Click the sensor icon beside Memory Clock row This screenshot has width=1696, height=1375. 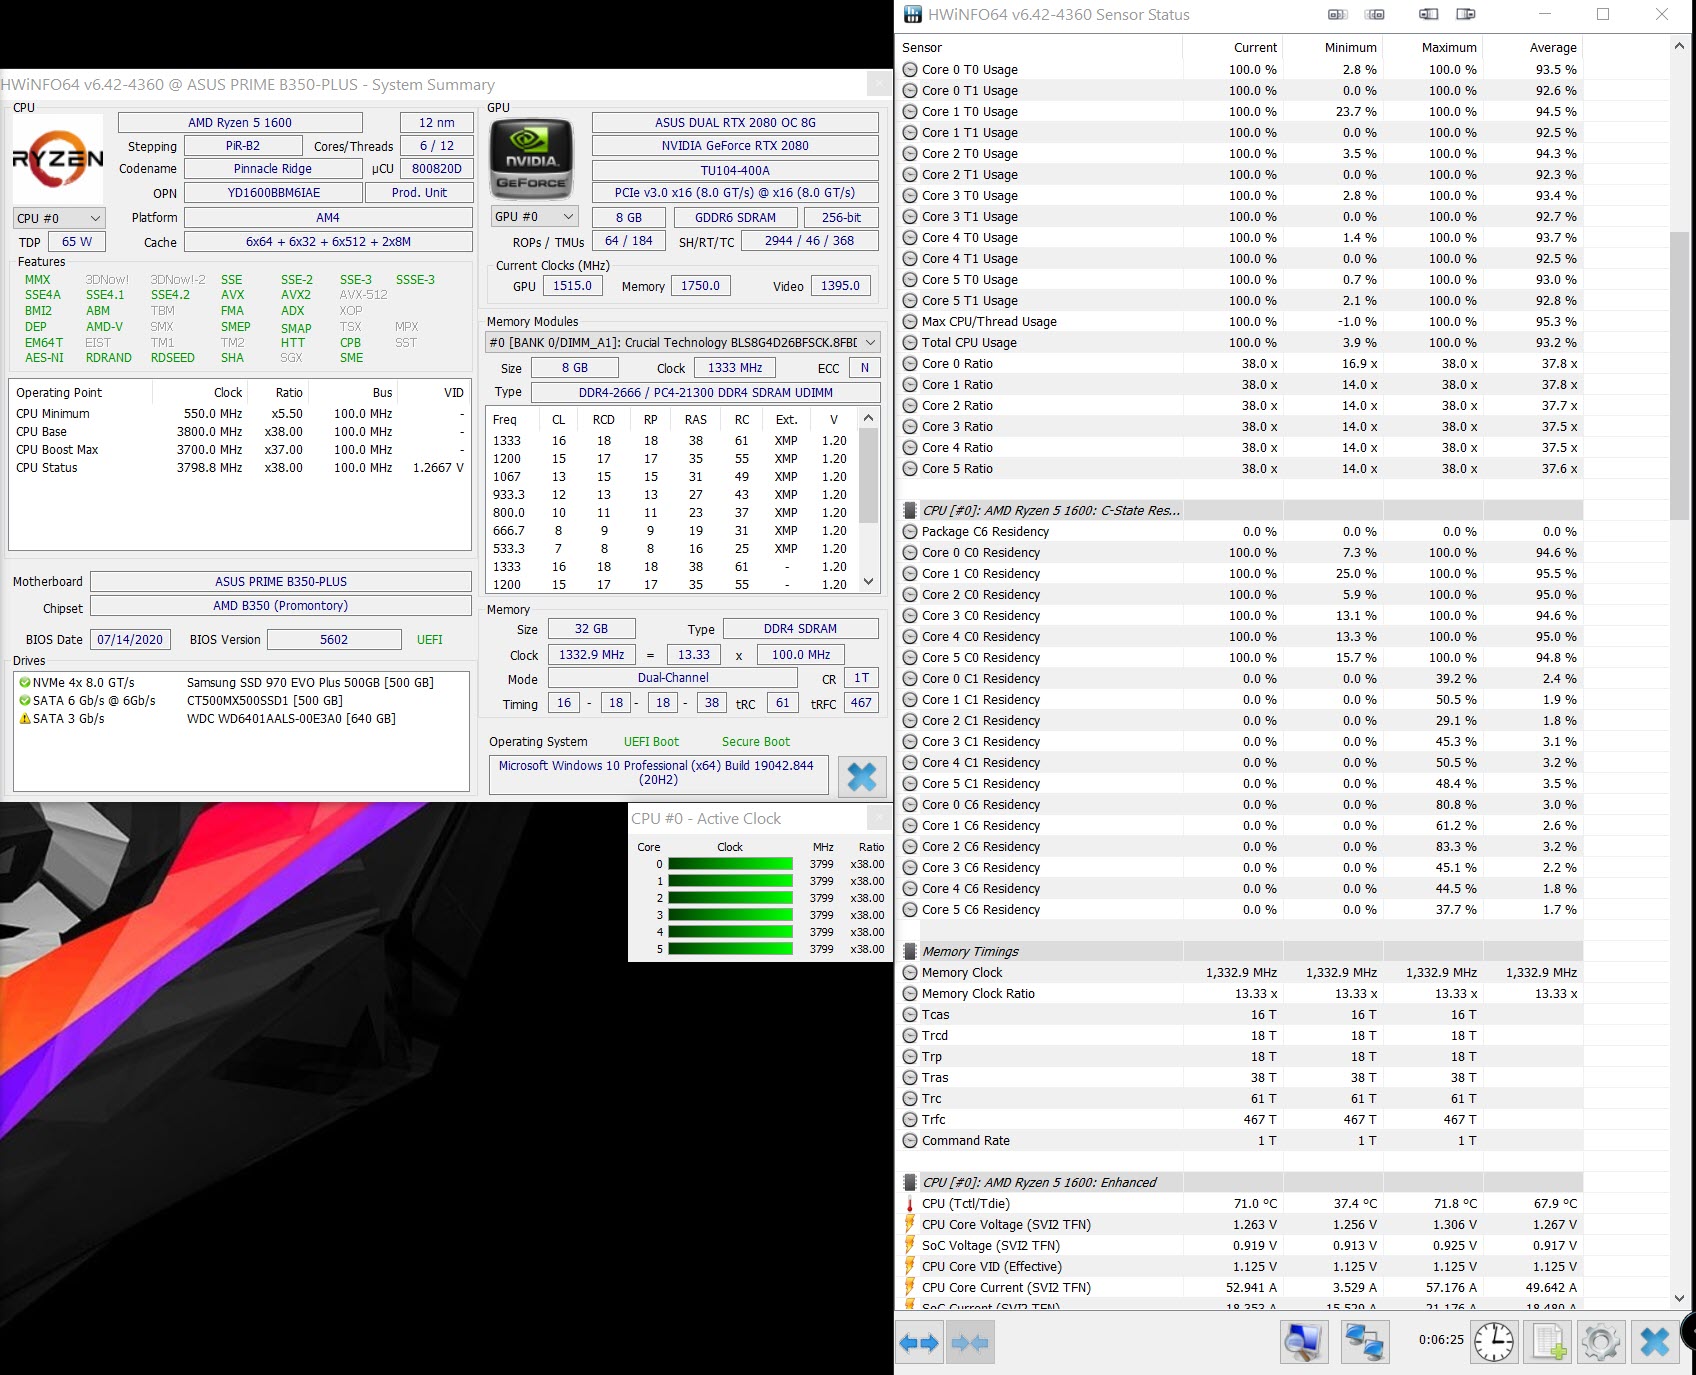coord(910,973)
